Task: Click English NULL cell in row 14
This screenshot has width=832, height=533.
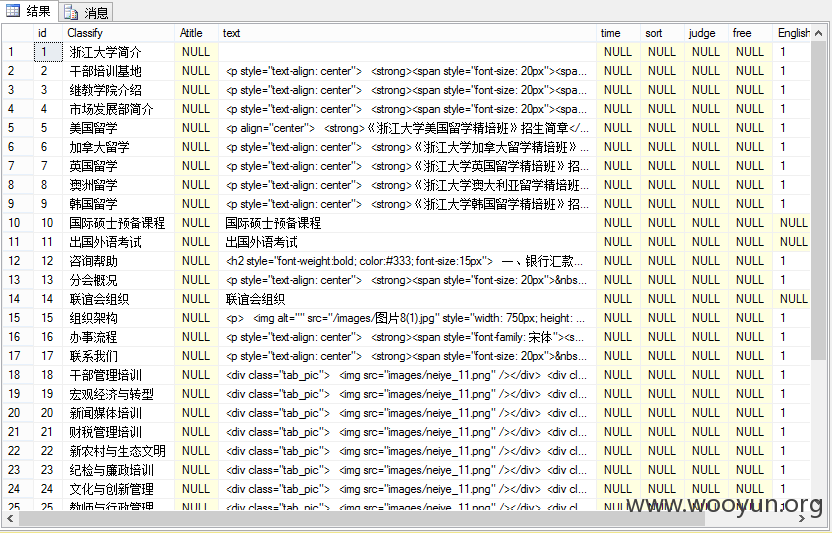Action: (x=792, y=299)
